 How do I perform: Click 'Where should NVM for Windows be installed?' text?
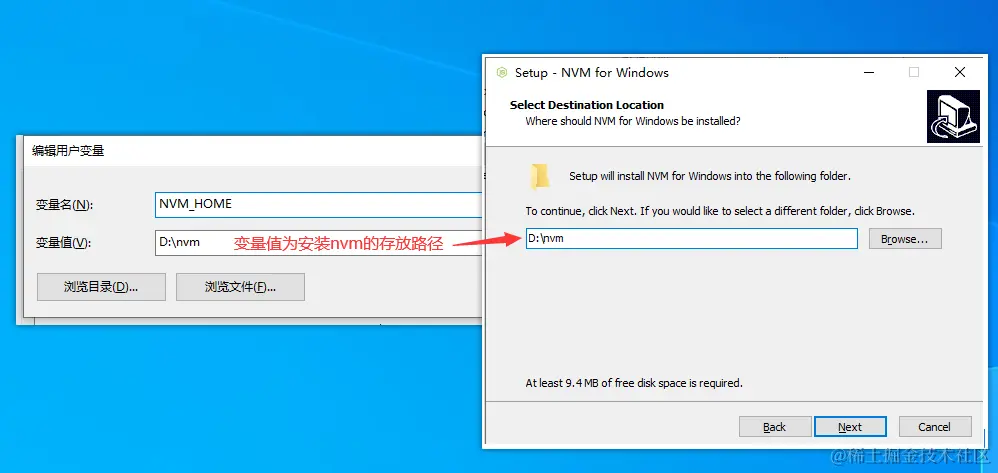pyautogui.click(x=633, y=120)
